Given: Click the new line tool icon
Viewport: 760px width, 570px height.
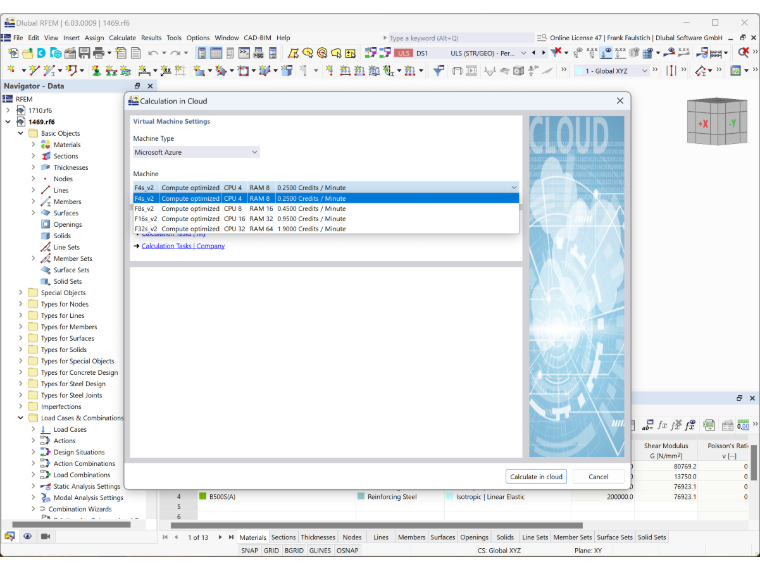Looking at the screenshot, I should (x=34, y=71).
